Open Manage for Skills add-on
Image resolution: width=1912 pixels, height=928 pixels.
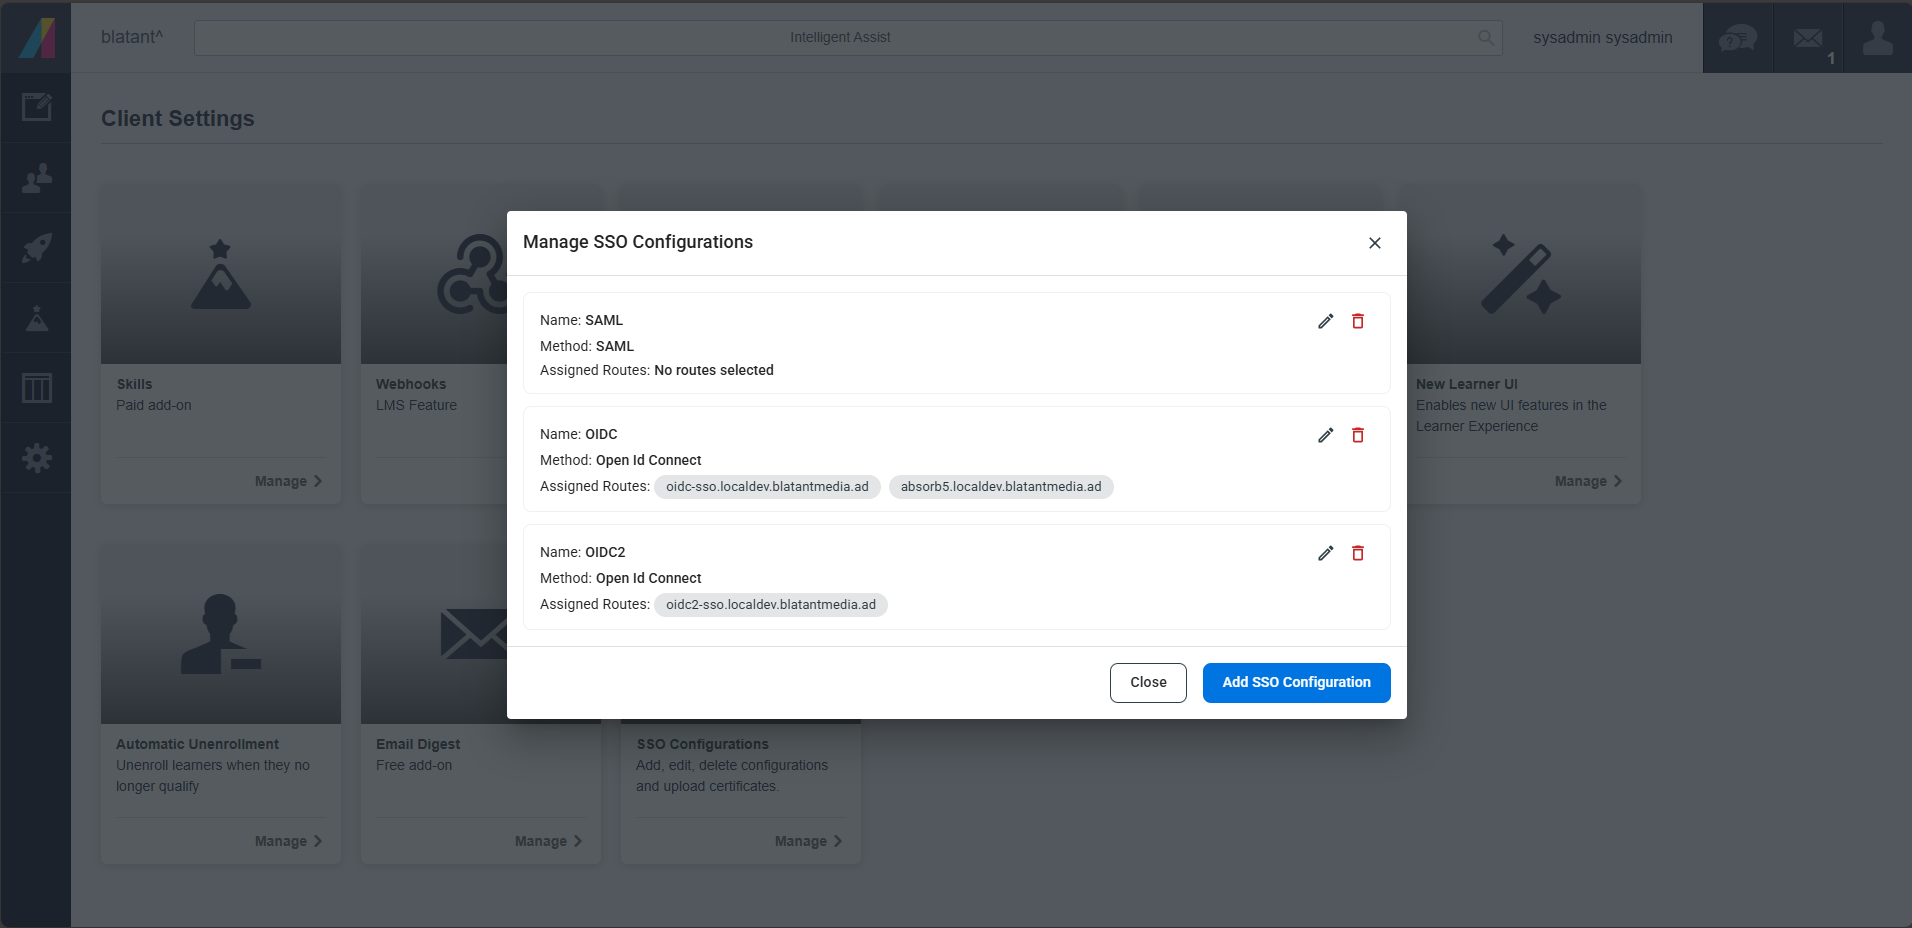(288, 481)
